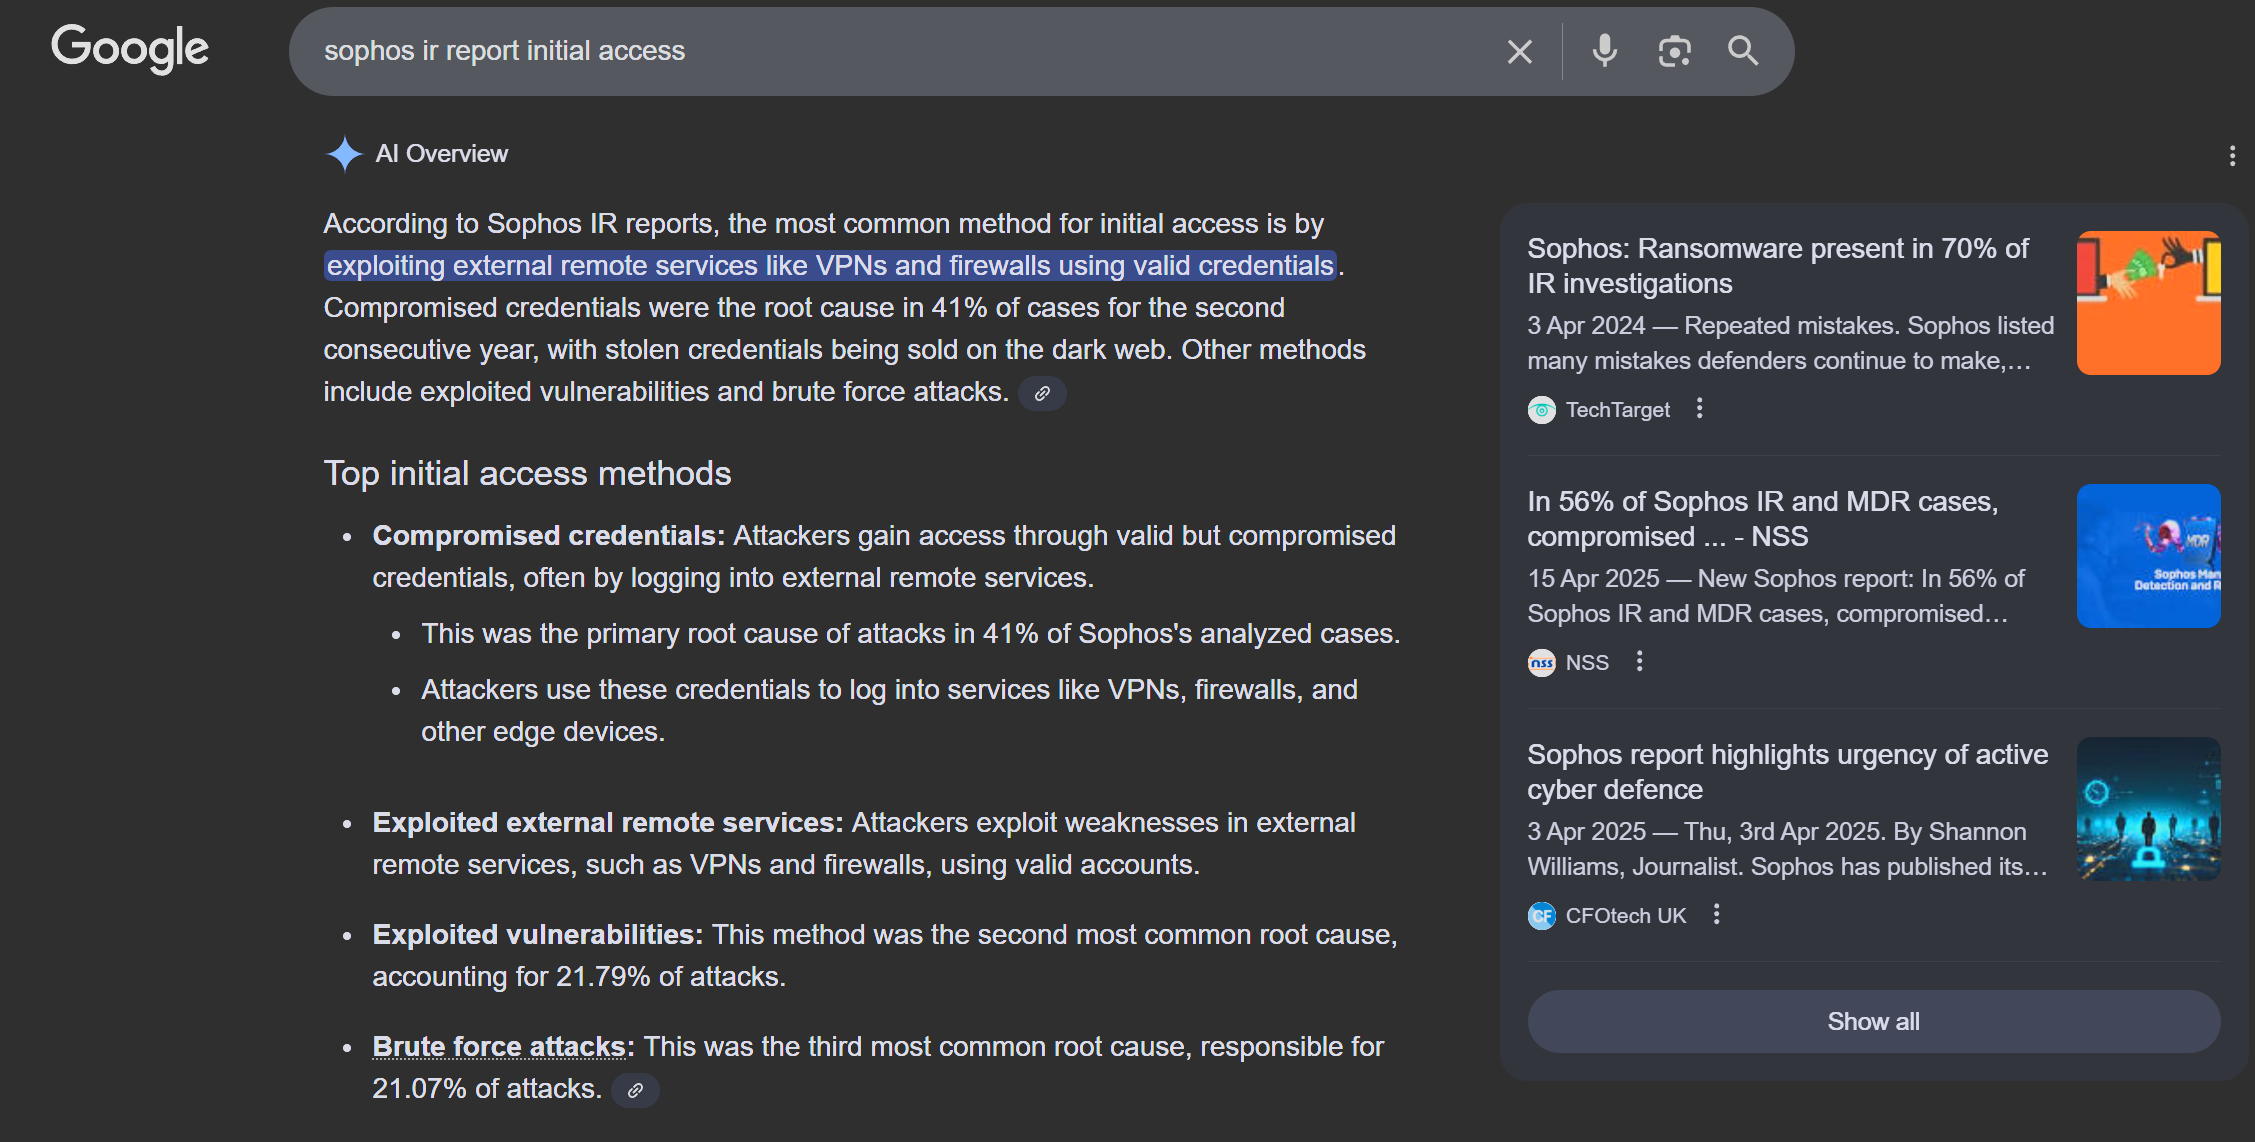This screenshot has height=1142, width=2255.
Task: Open the blue Sophos MDR thumbnail image
Action: pos(2148,556)
